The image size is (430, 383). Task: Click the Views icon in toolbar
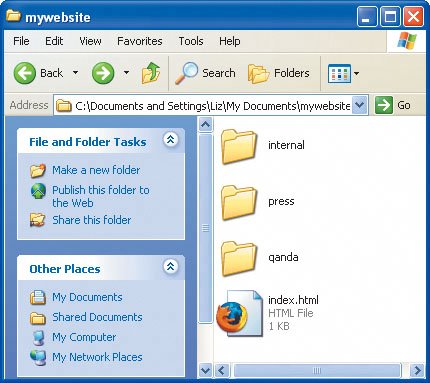pos(339,73)
